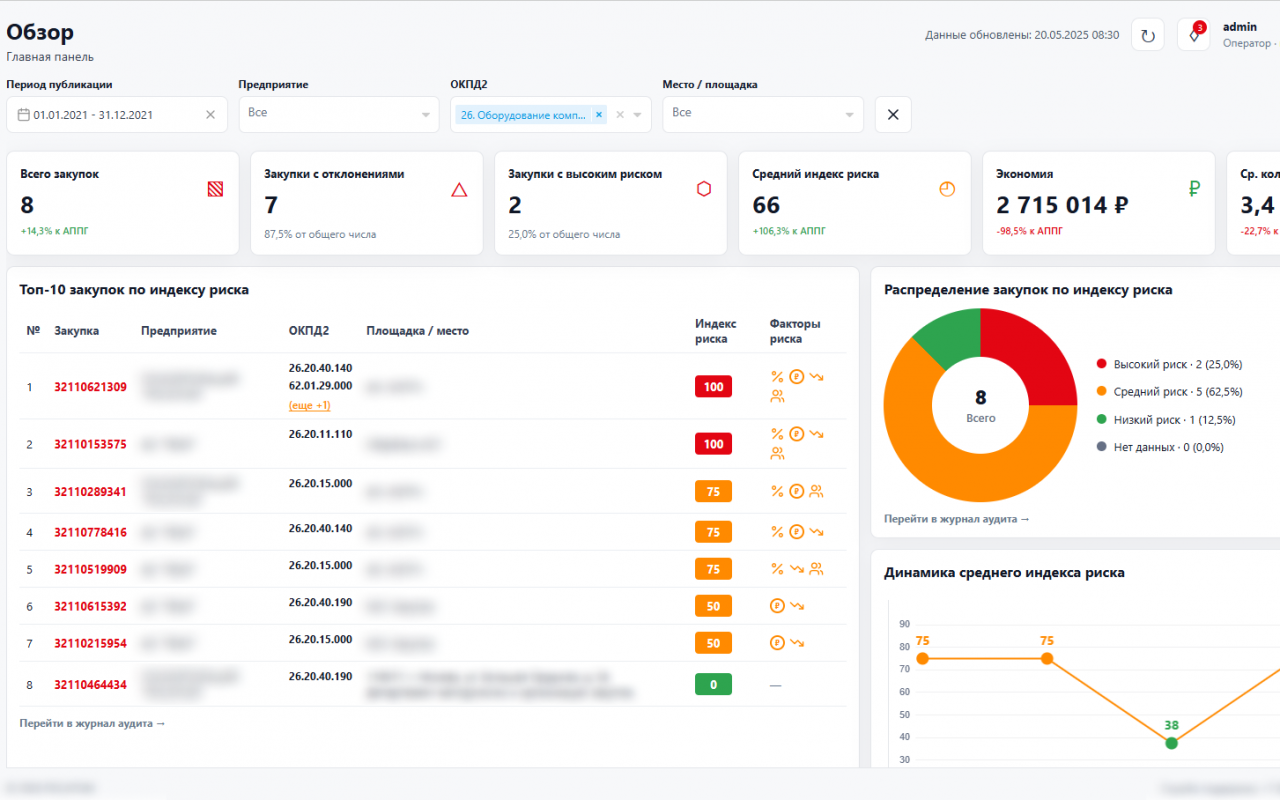1280x800 pixels.
Task: Click the triangle icon in Закупки с отклонениями card
Action: 459,189
